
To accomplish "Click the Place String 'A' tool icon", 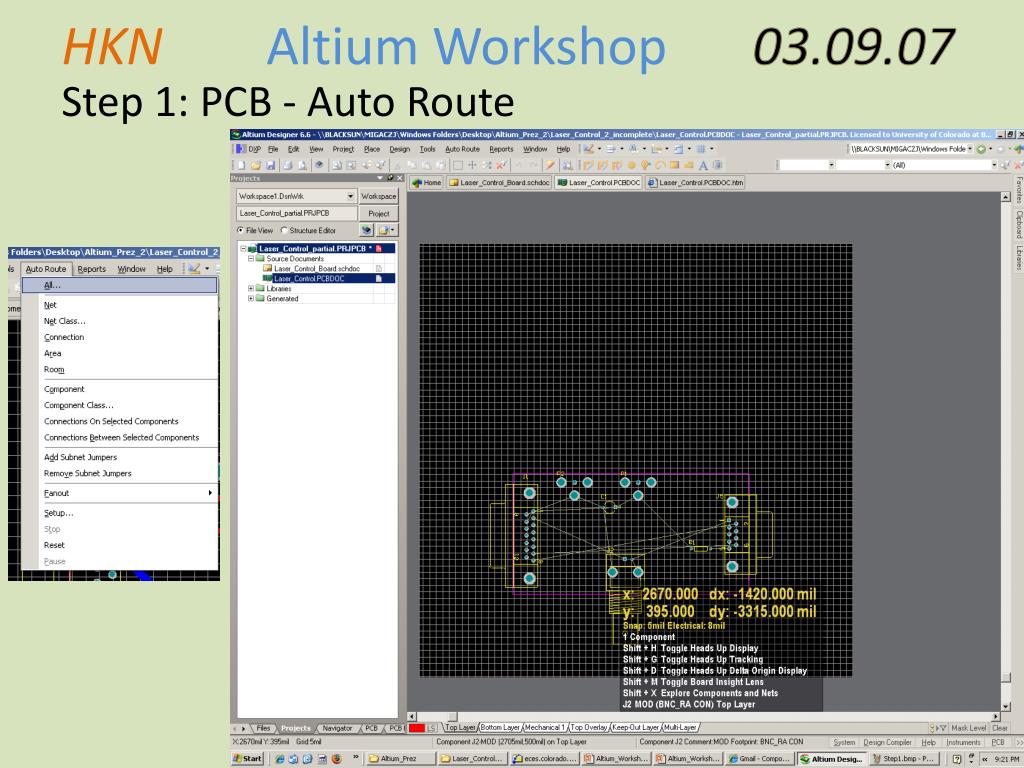I will pyautogui.click(x=703, y=166).
